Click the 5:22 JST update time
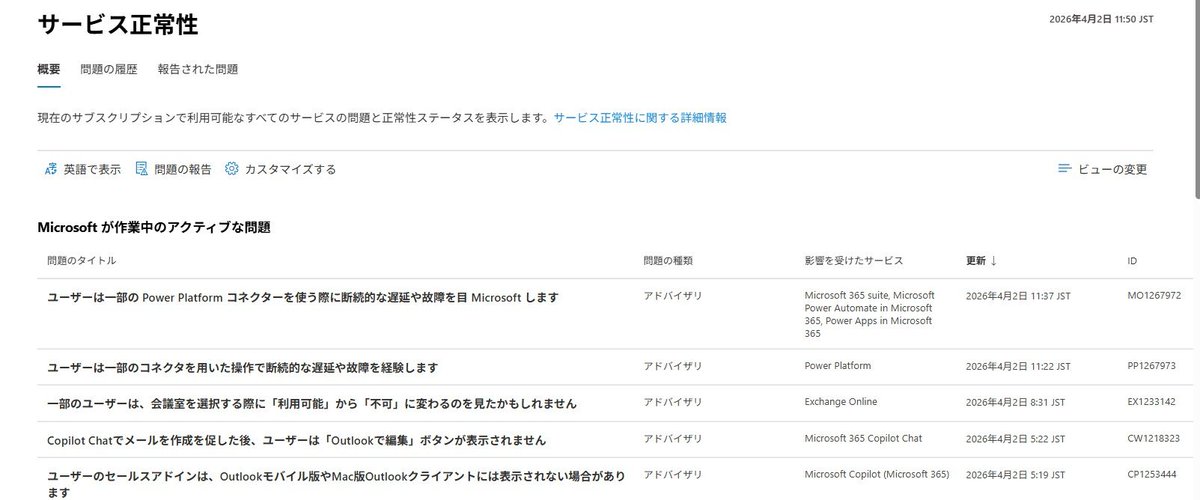The image size is (1200, 500). point(1015,438)
